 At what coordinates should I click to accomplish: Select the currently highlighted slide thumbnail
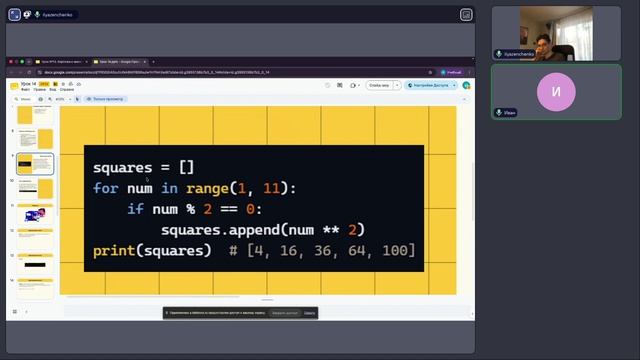tap(35, 164)
